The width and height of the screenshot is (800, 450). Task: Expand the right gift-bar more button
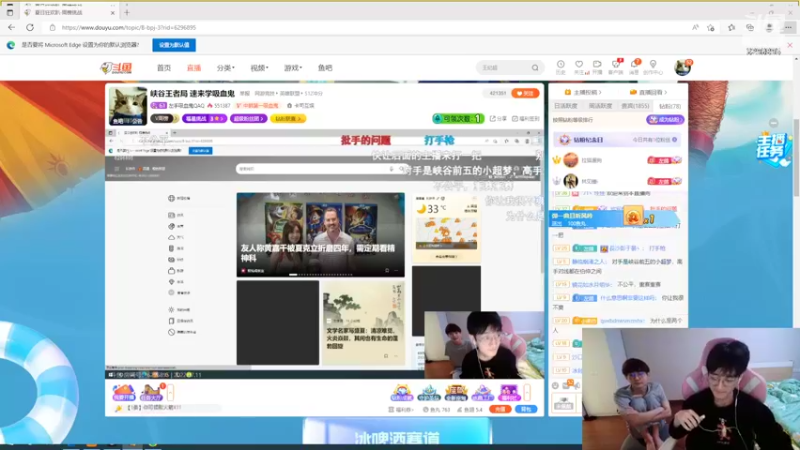point(527,392)
